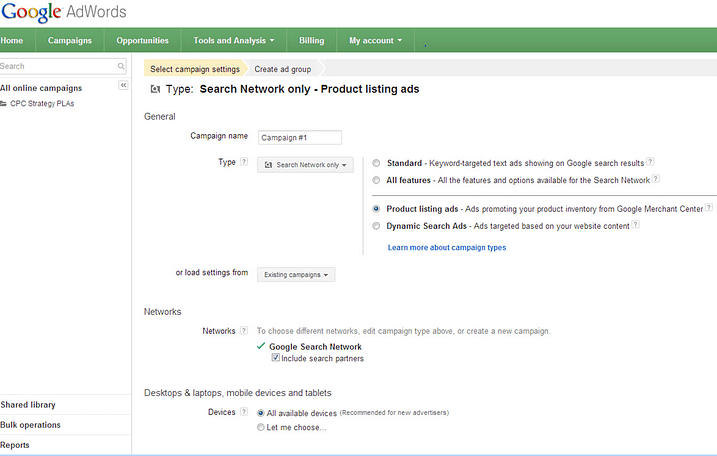
Task: Open help icon after Standard description
Action: pyautogui.click(x=650, y=161)
